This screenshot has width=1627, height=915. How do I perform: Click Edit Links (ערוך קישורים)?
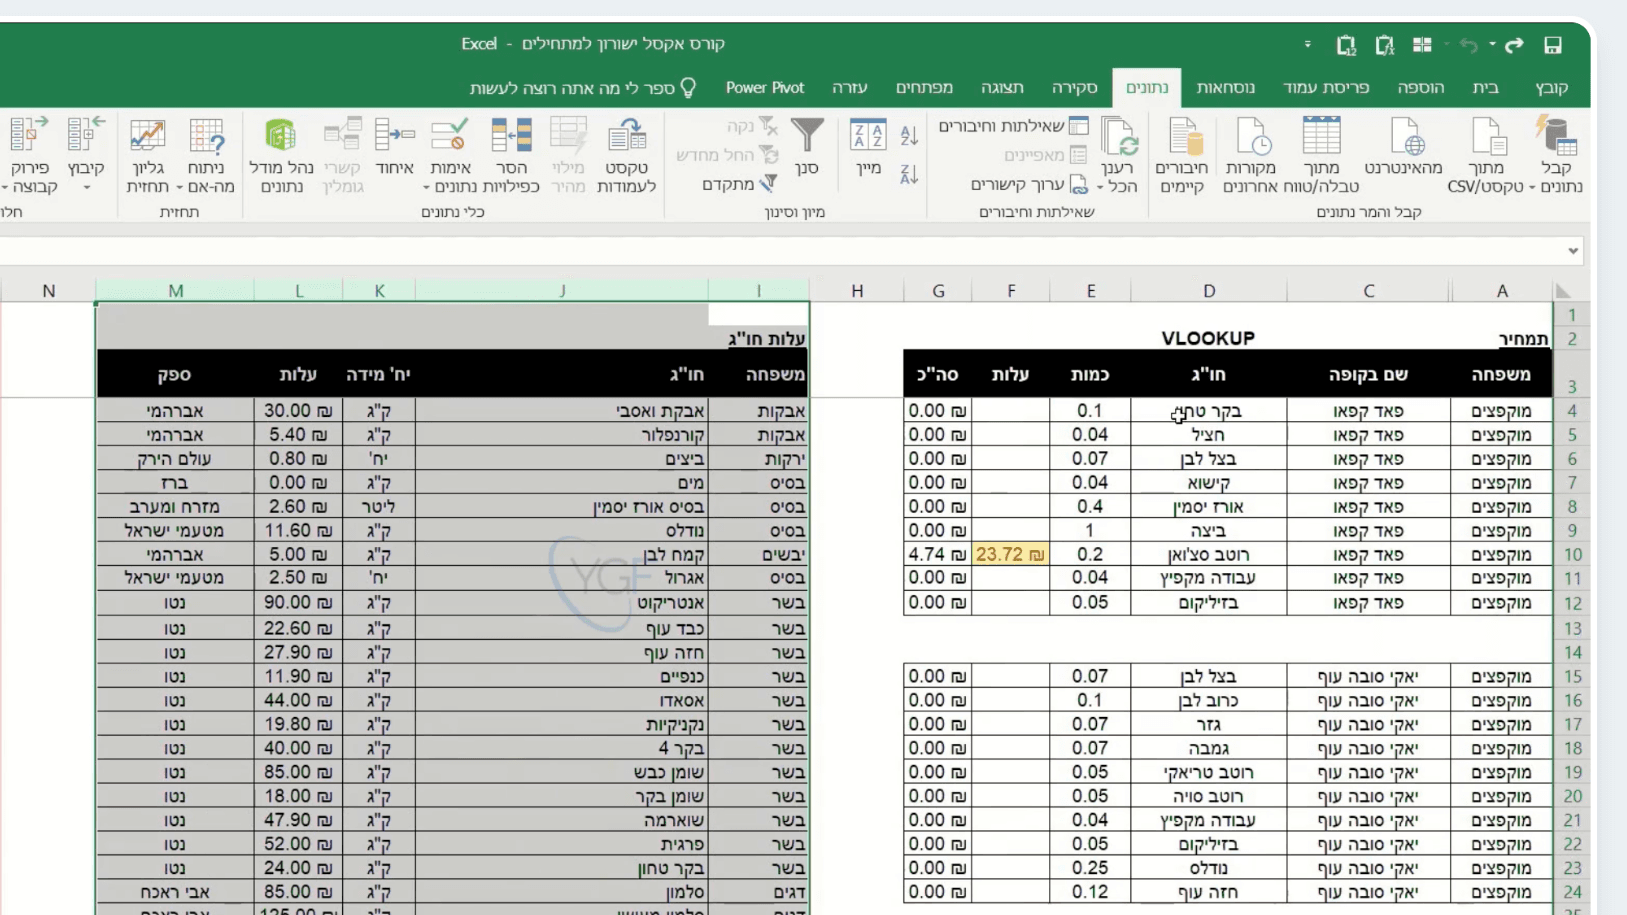tap(1029, 185)
